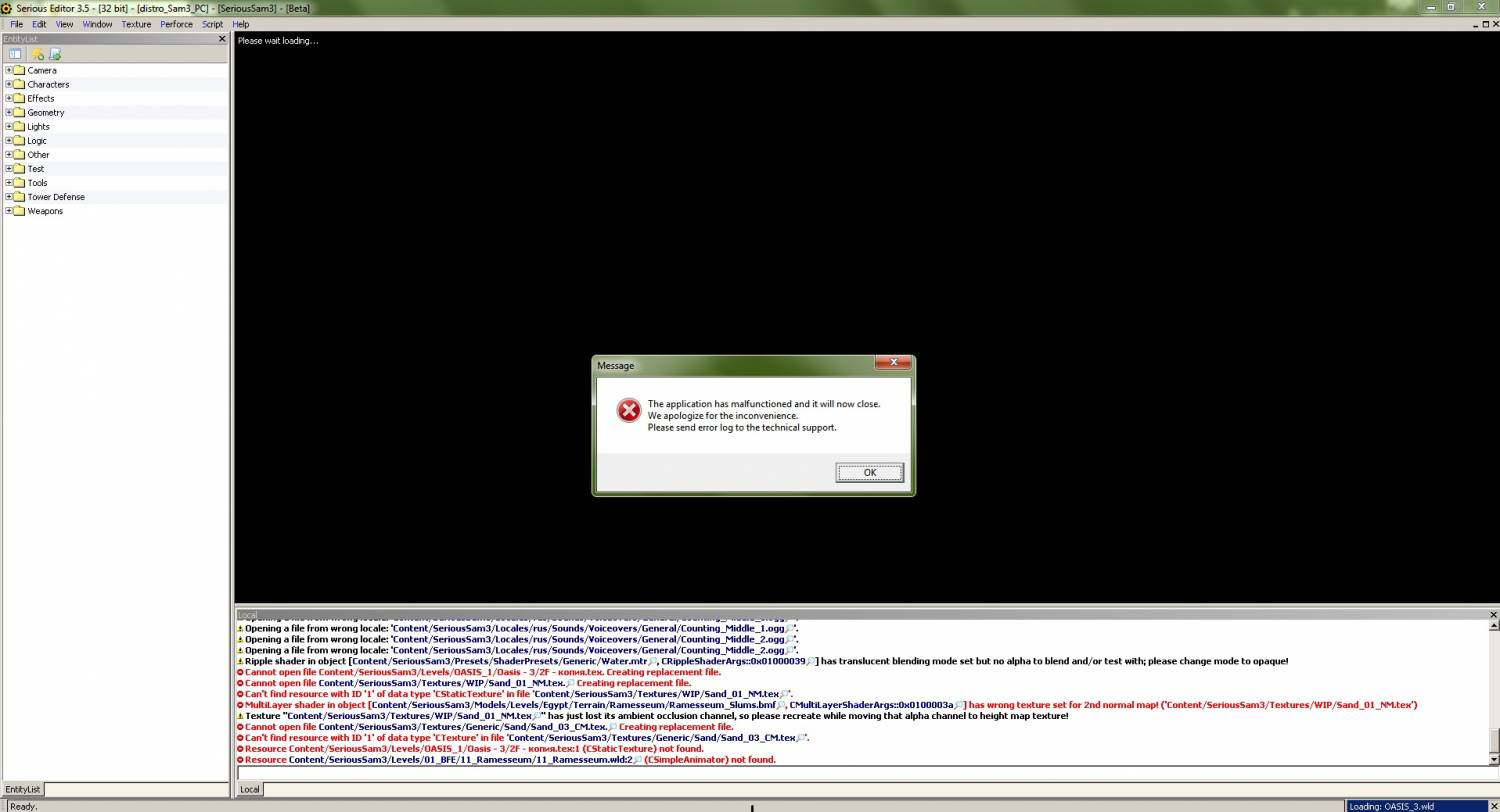Expand the Effects category
This screenshot has width=1500, height=812.
[x=9, y=98]
